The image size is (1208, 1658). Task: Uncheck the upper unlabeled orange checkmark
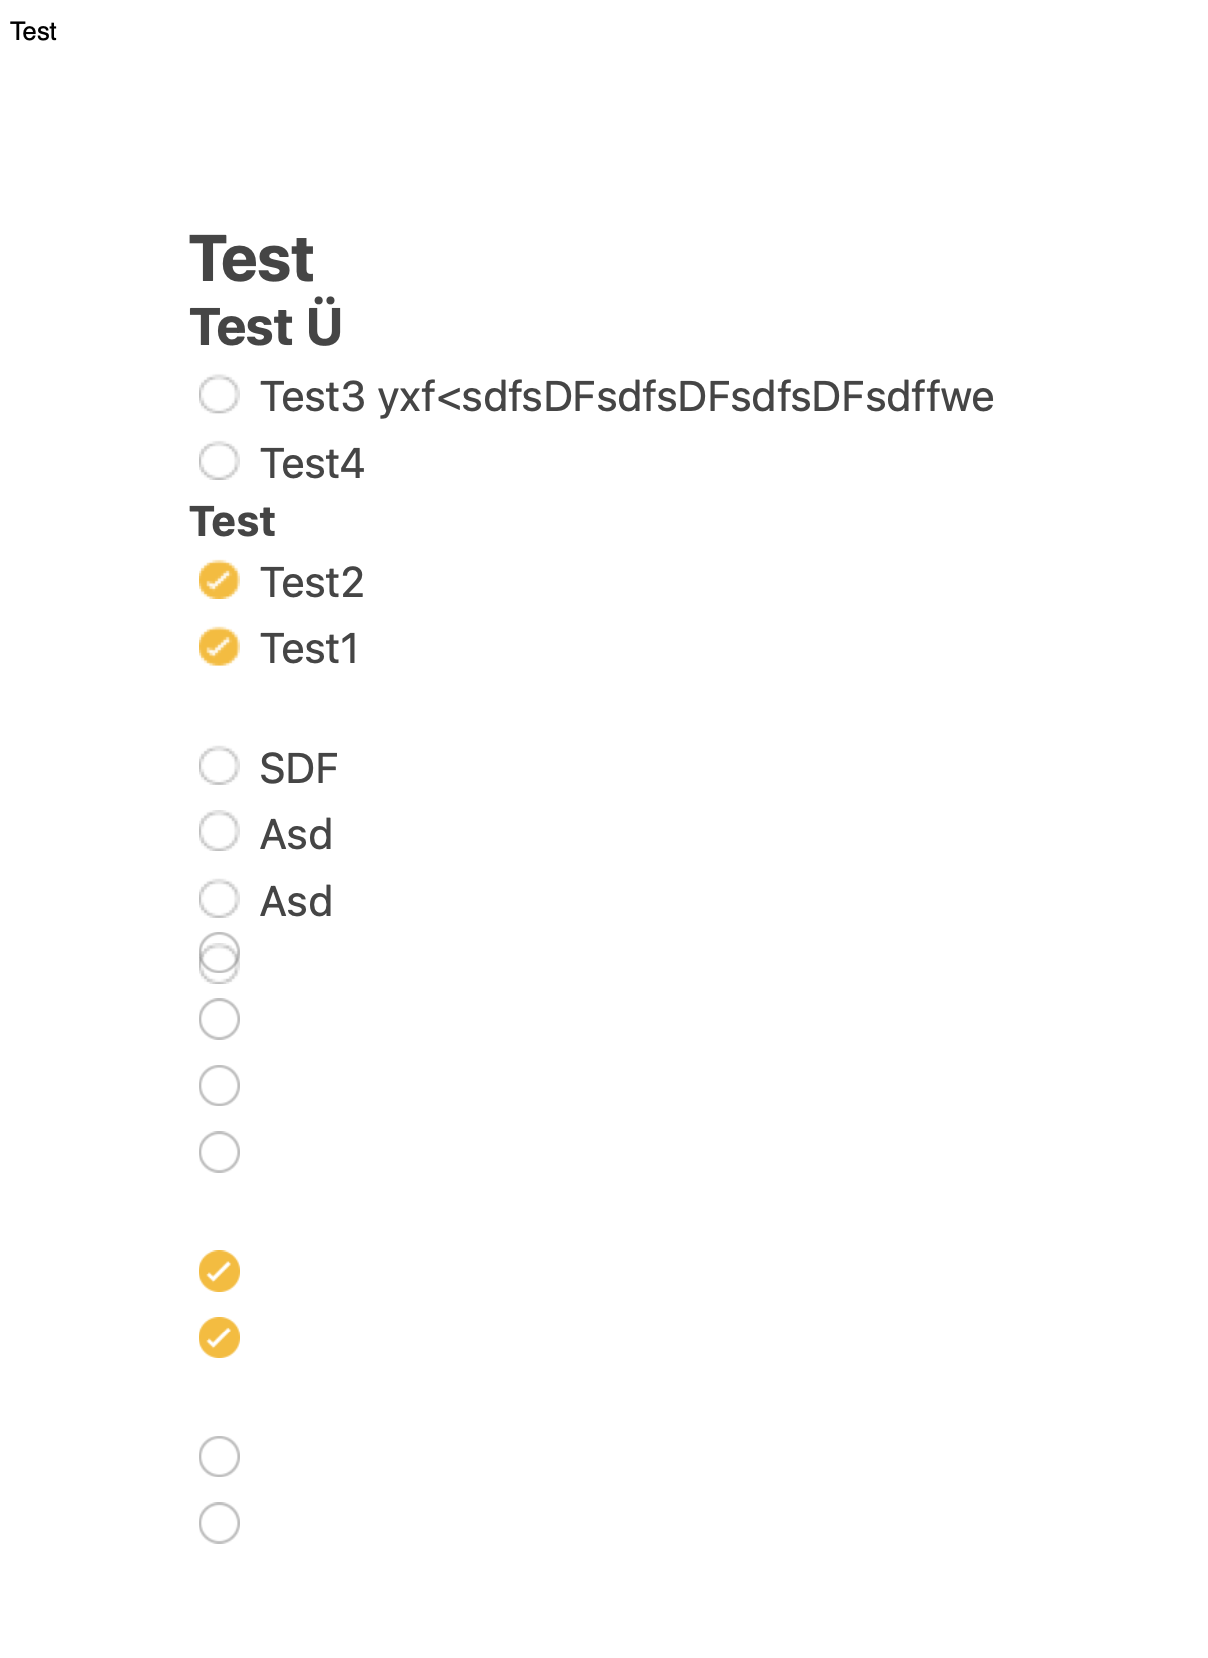pos(219,1271)
